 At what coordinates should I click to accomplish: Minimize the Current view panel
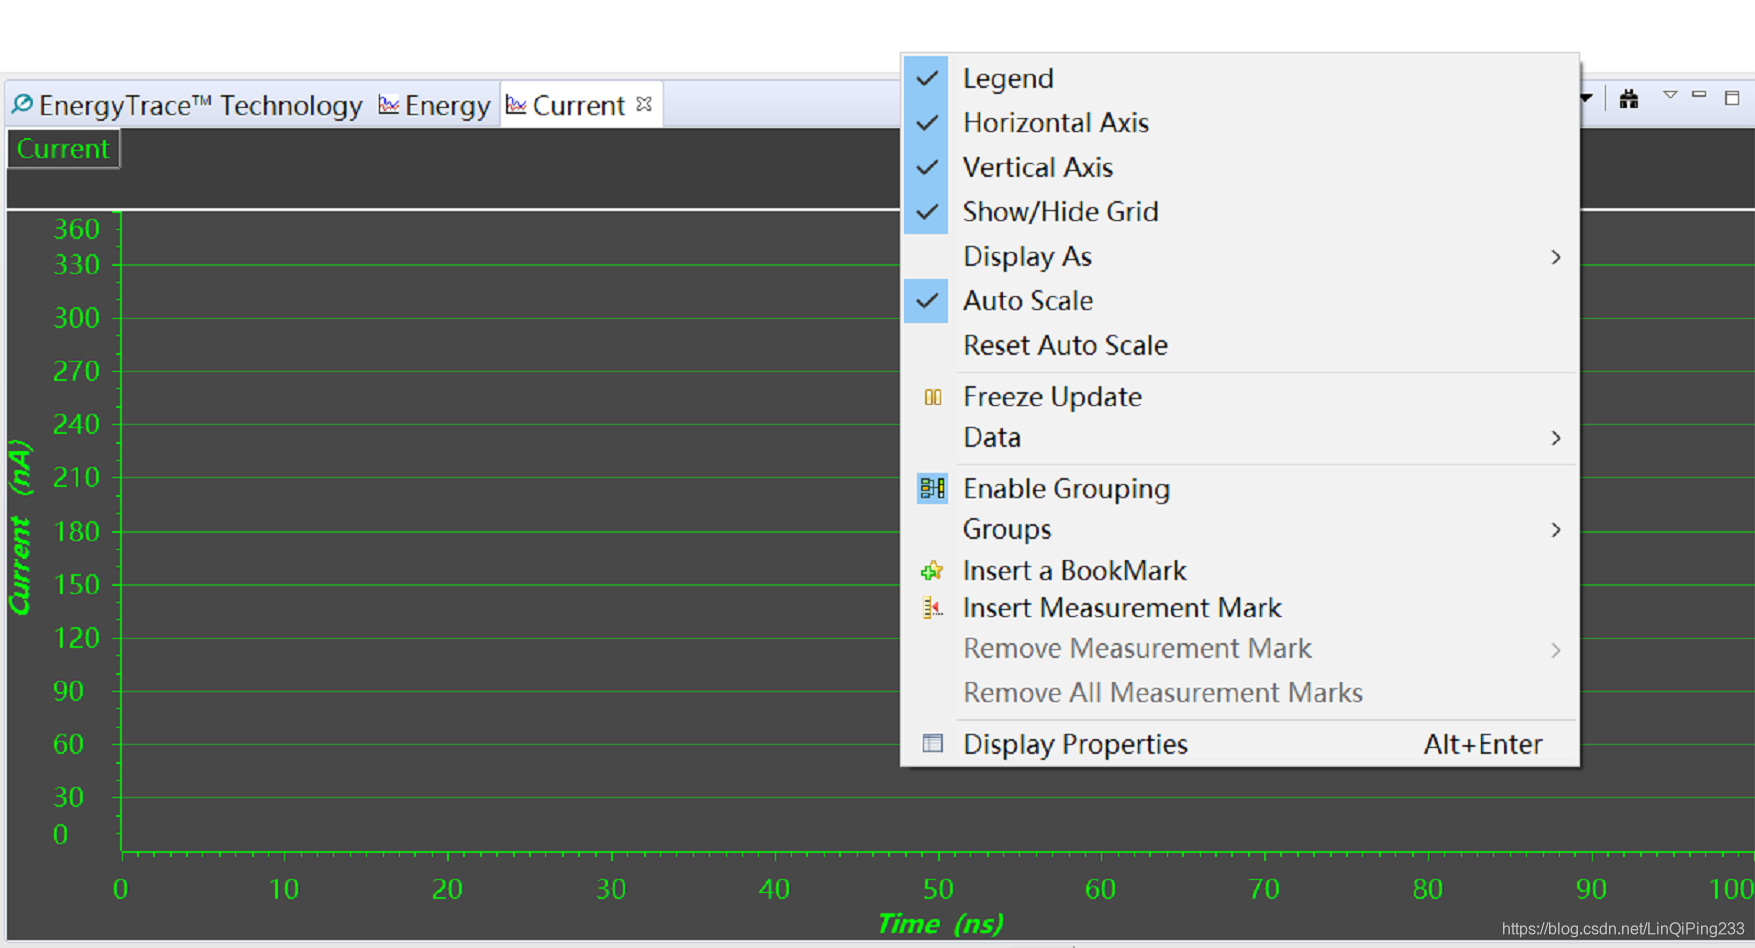click(1699, 95)
